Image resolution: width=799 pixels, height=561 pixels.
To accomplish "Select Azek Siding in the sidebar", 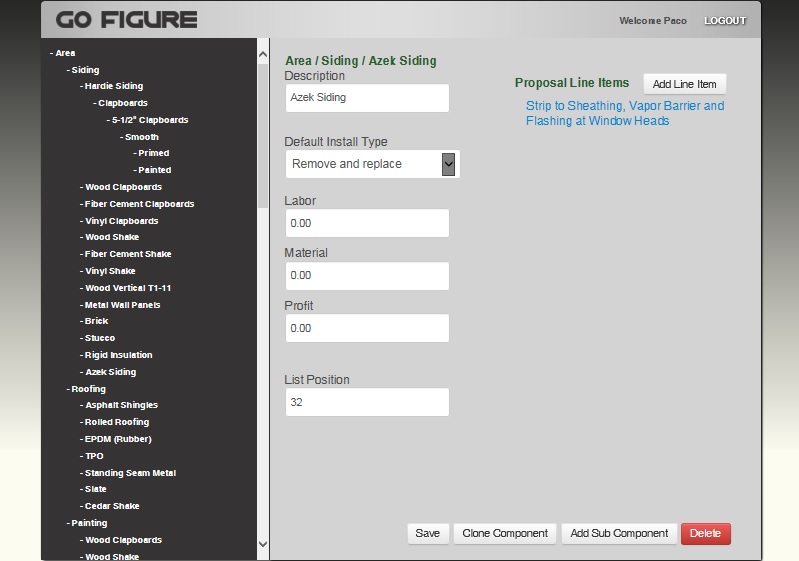I will click(x=110, y=372).
